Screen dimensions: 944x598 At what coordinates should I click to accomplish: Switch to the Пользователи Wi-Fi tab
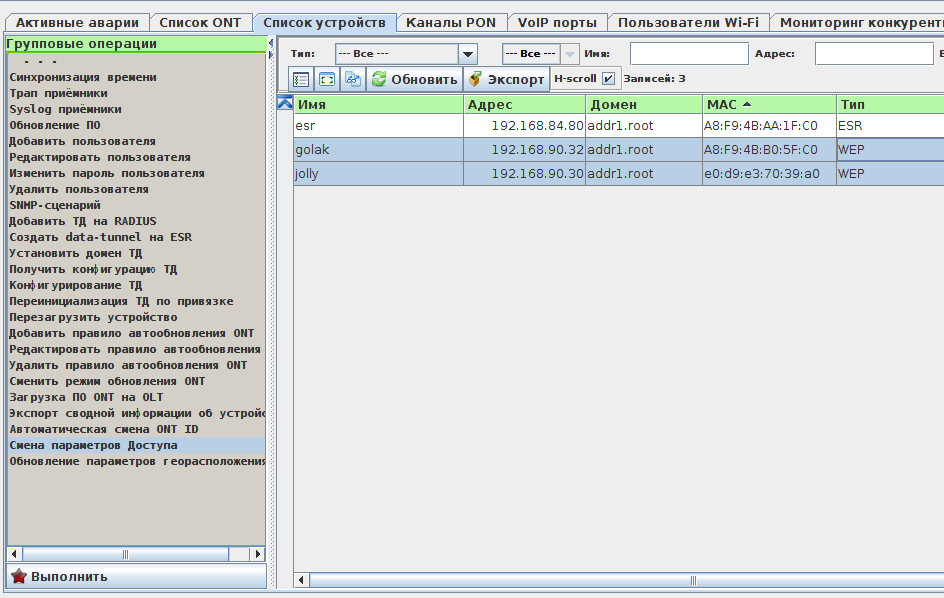click(x=688, y=23)
